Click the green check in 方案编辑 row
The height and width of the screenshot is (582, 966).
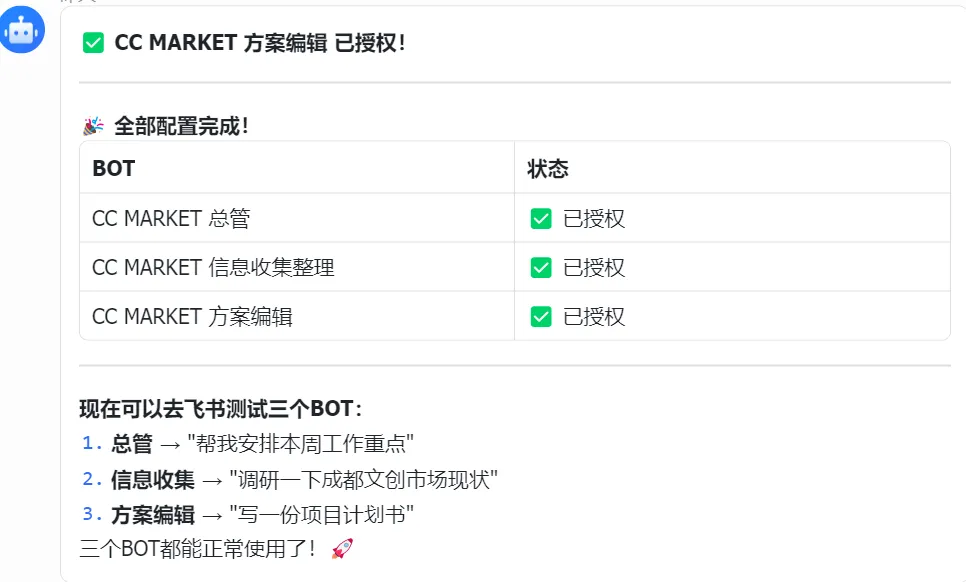click(x=541, y=317)
